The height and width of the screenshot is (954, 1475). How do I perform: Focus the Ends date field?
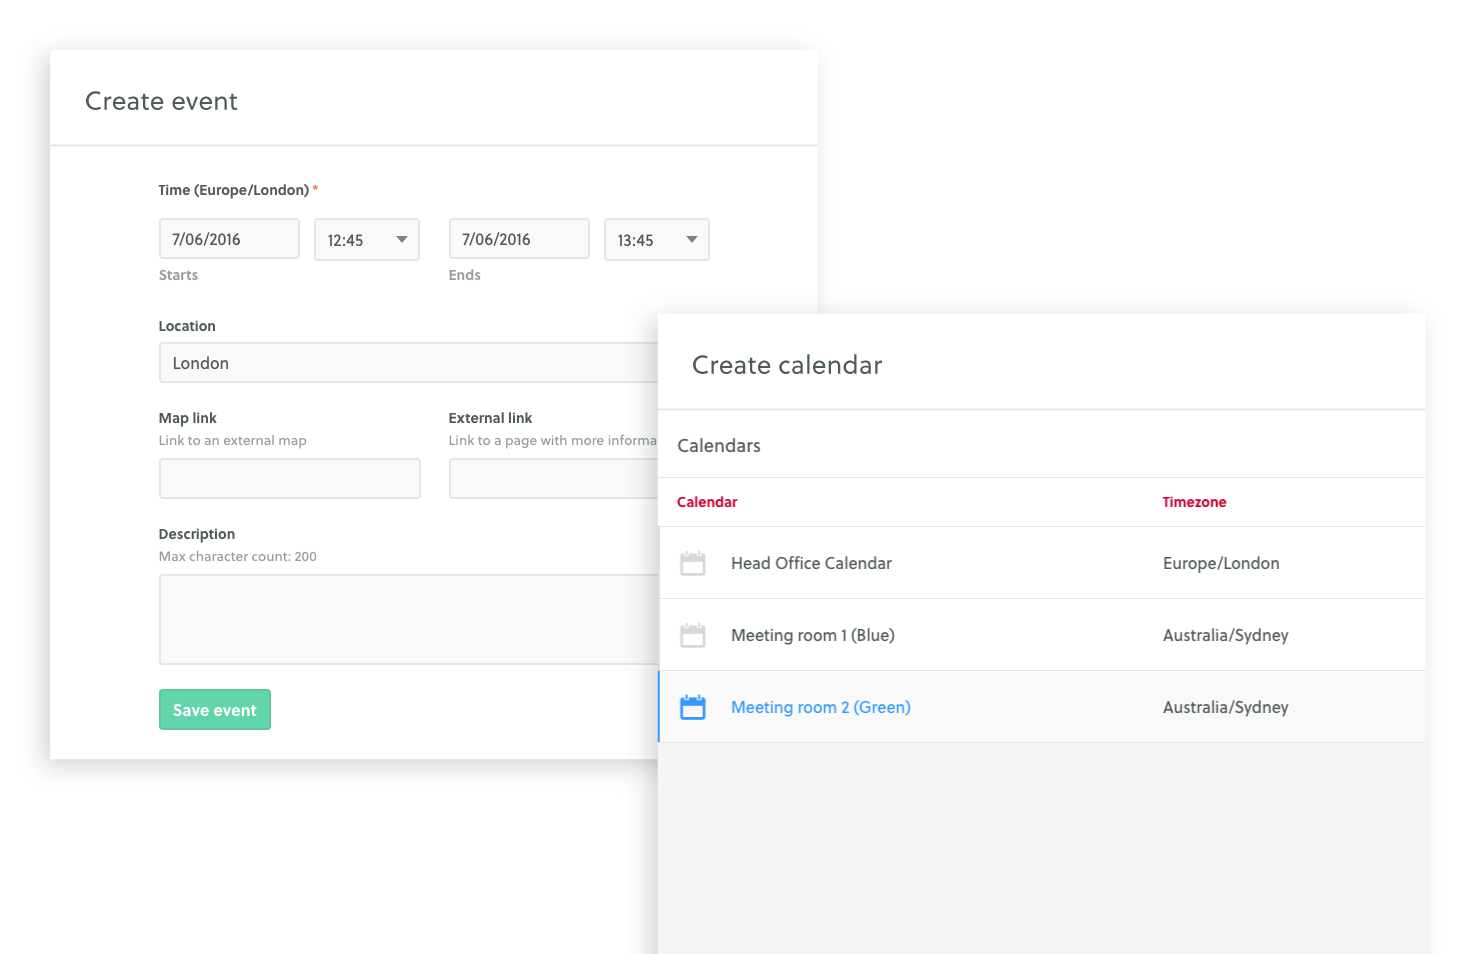(x=519, y=239)
